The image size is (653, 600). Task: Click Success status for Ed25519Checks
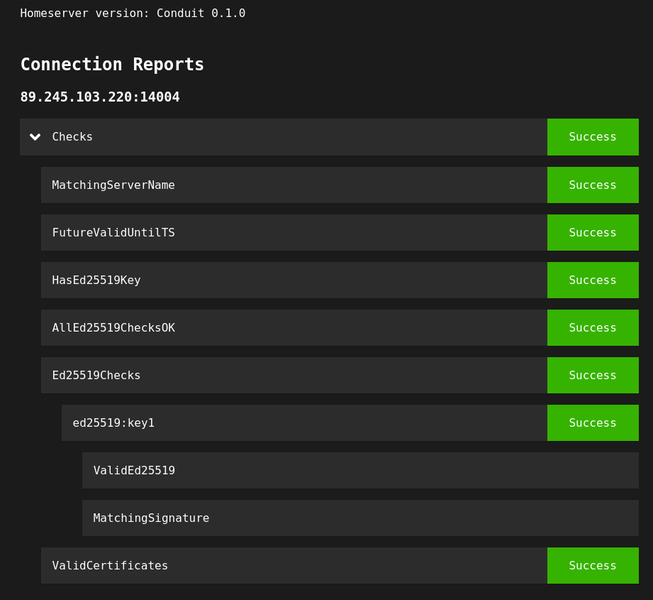pos(592,376)
